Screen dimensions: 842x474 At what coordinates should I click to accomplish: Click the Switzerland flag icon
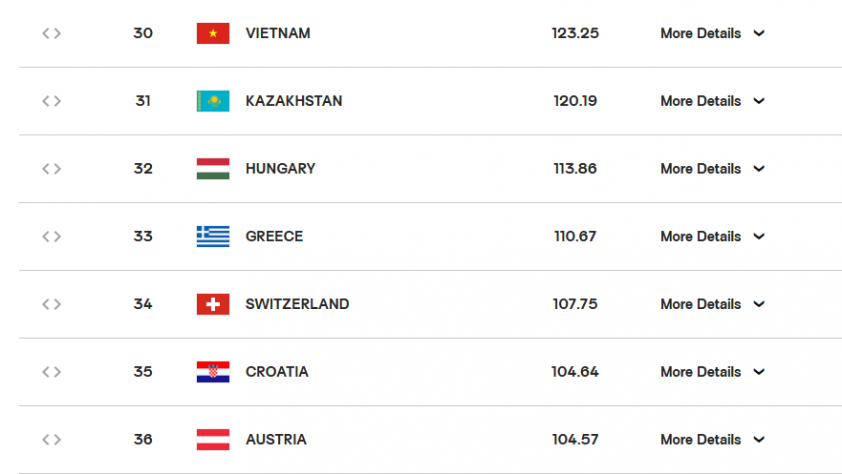tap(213, 304)
